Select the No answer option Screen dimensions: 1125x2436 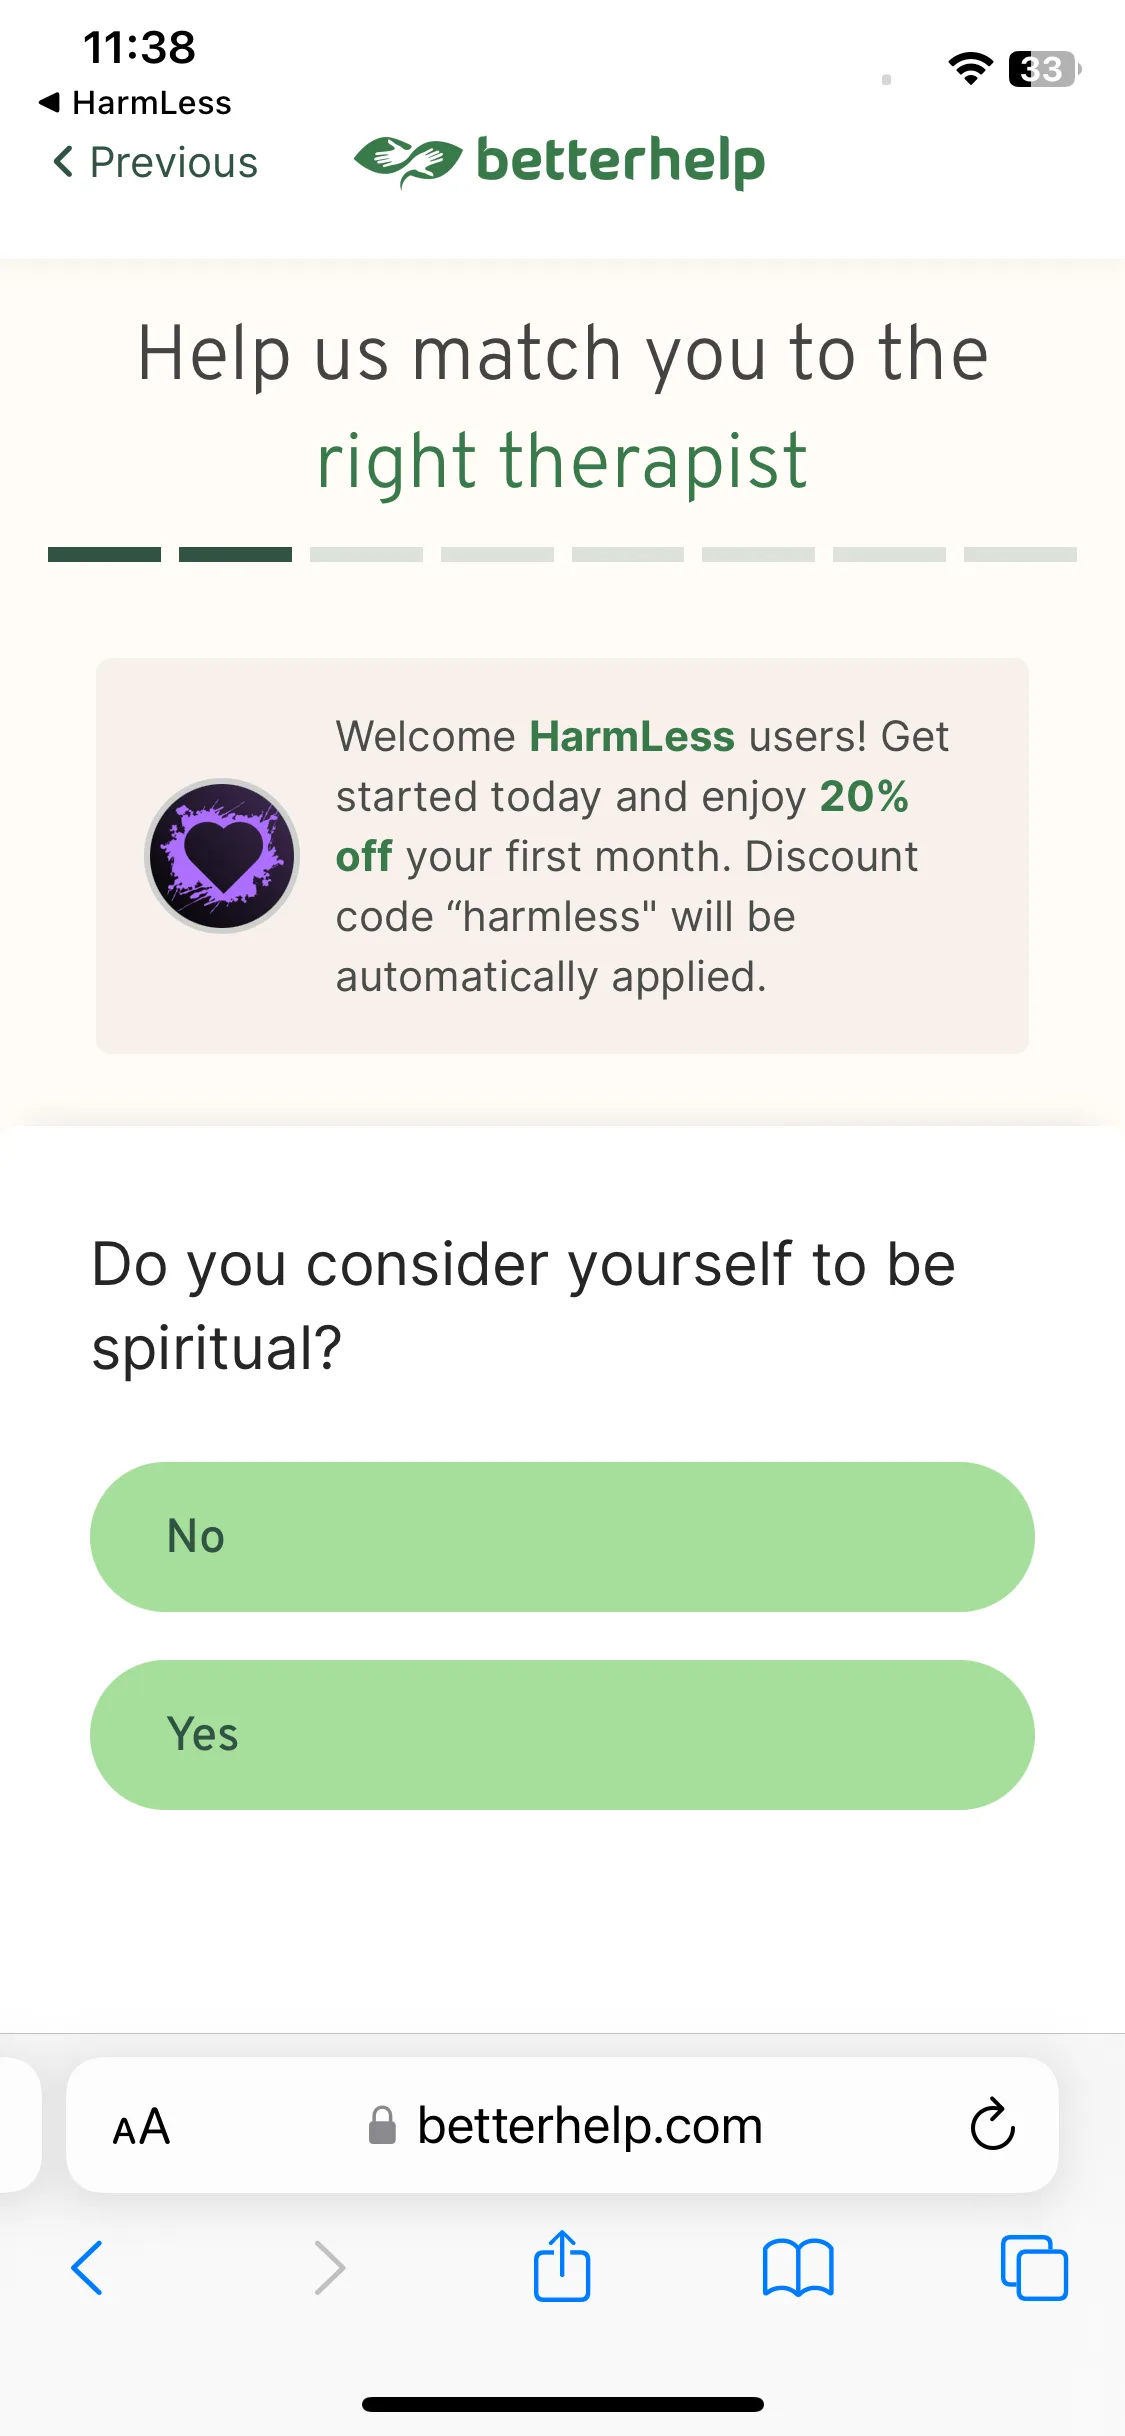coord(562,1537)
